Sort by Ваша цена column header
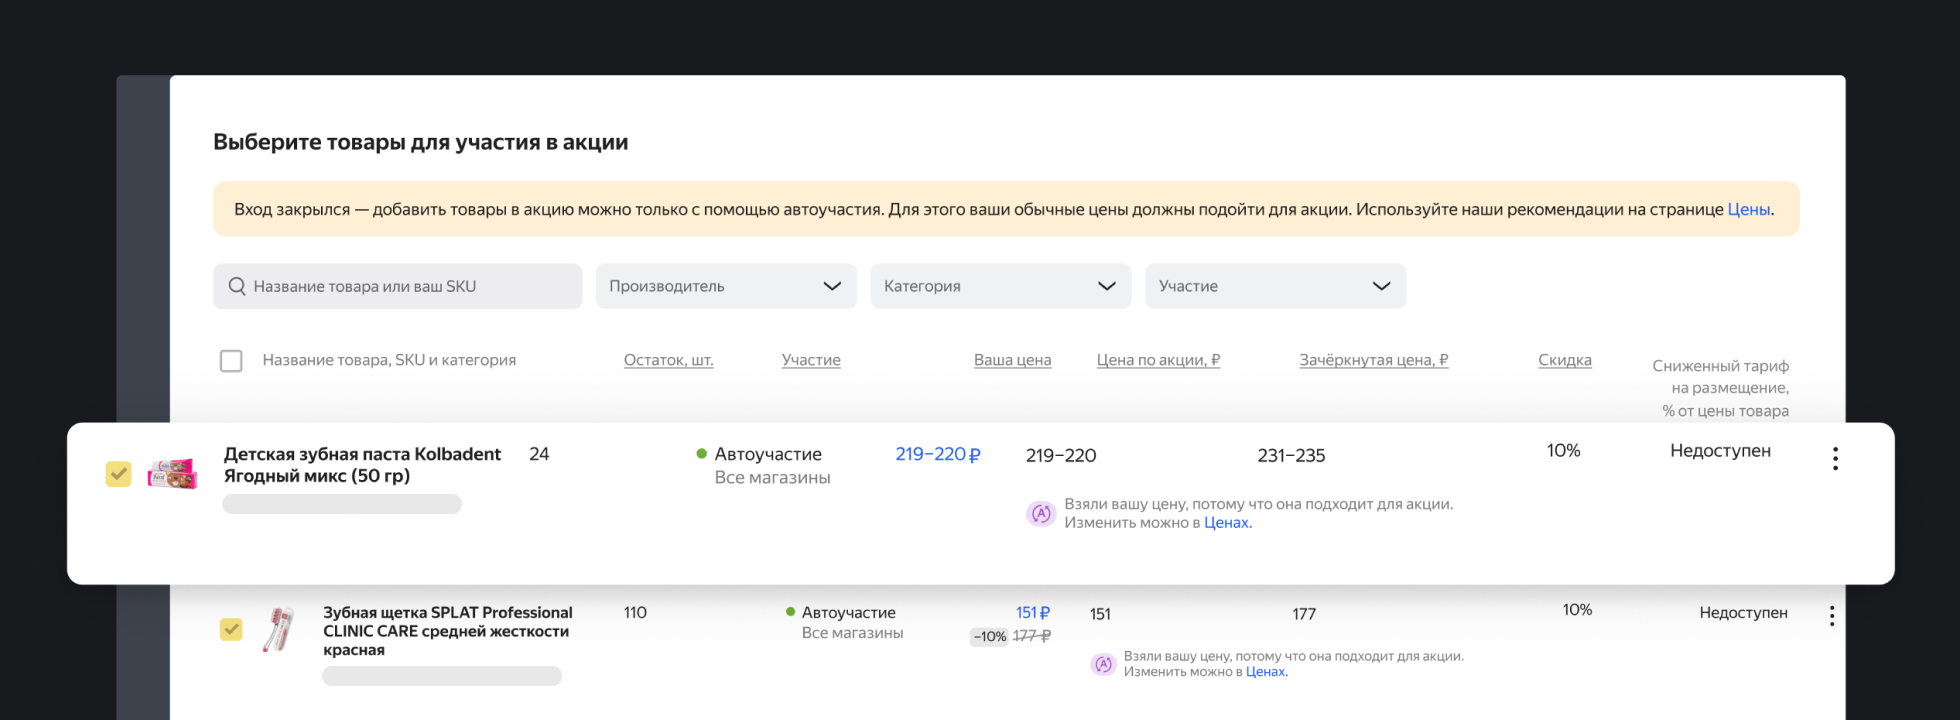Screen dimensions: 1960x720 [1013, 360]
